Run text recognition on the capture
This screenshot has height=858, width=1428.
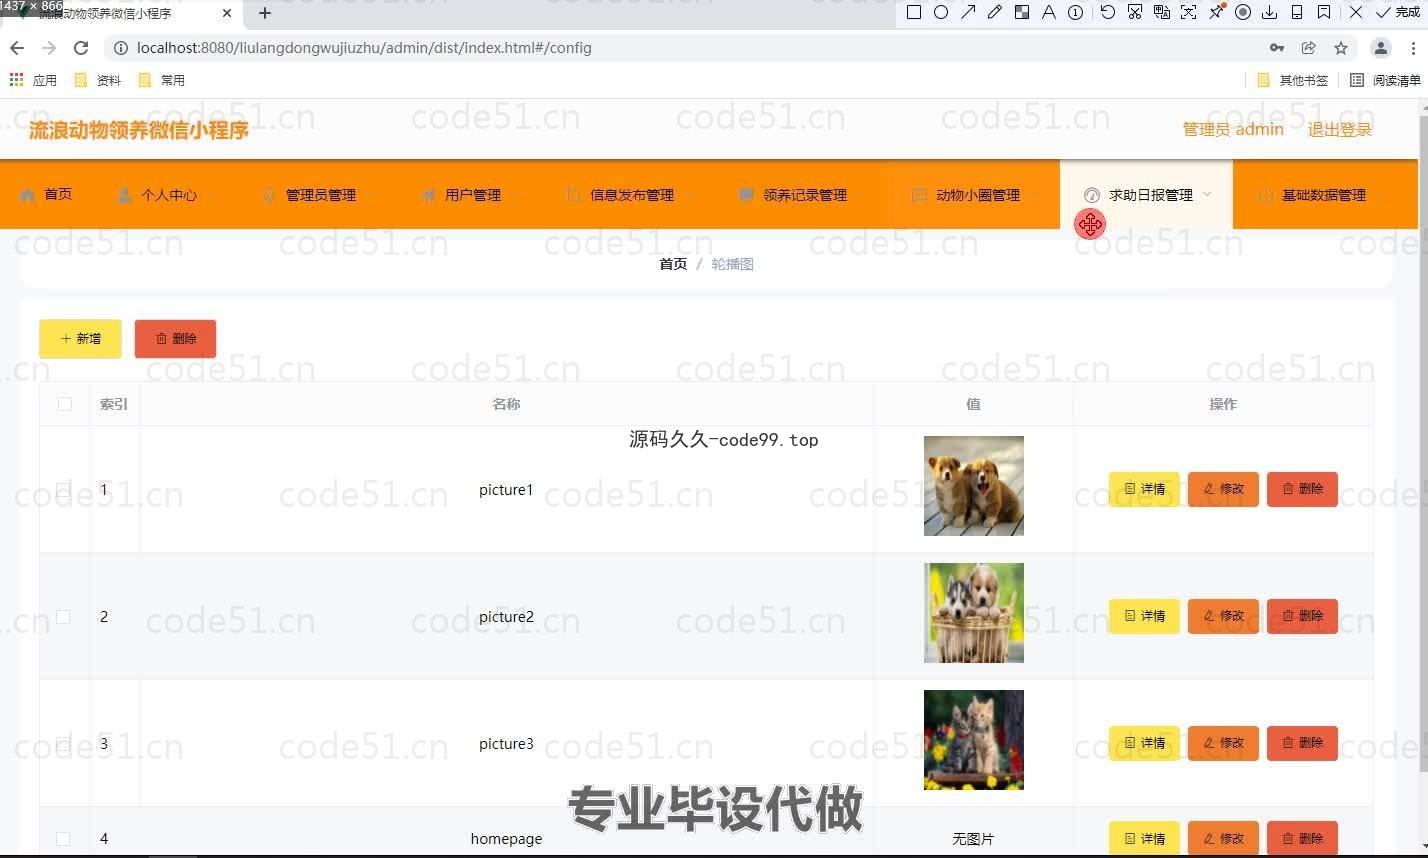(x=1189, y=13)
